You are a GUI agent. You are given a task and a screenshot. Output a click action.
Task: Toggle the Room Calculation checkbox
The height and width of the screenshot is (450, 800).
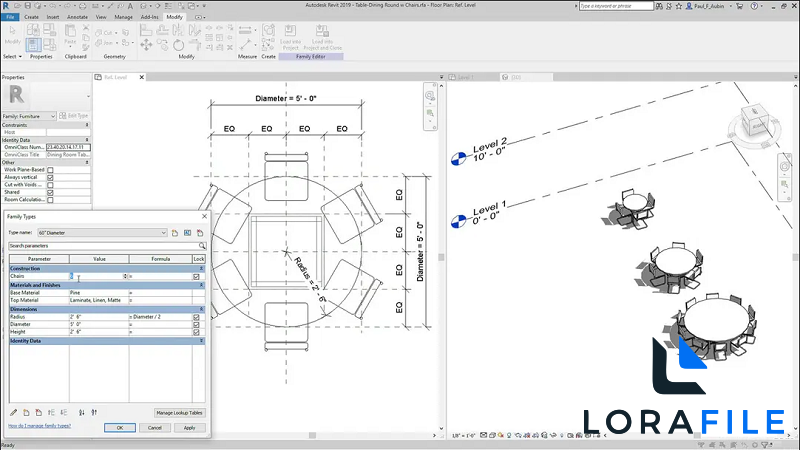click(x=50, y=200)
